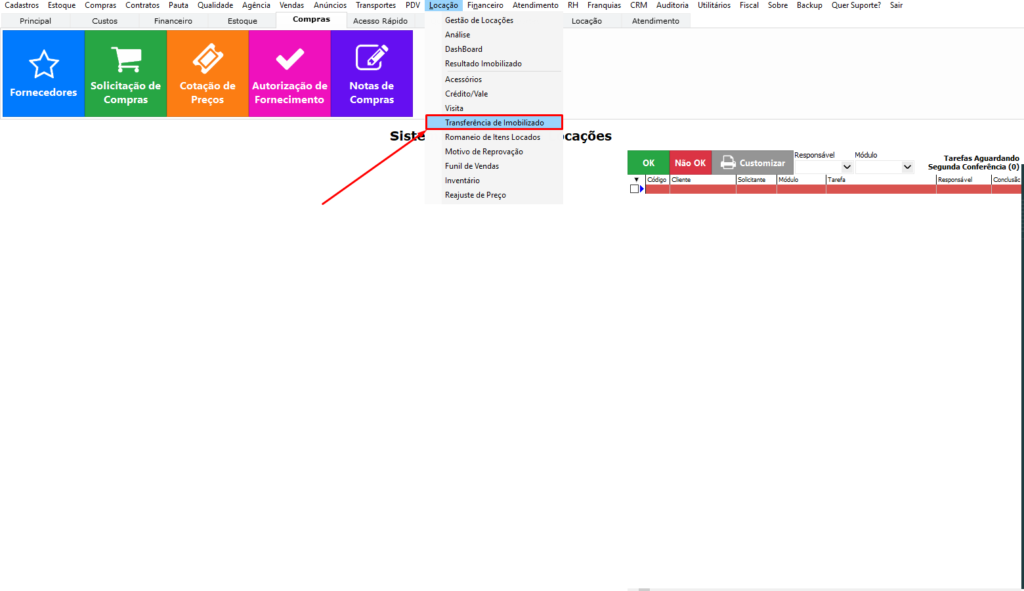This screenshot has width=1024, height=591.
Task: Select Transferência de Imobilizado menu entry
Action: click(x=494, y=122)
